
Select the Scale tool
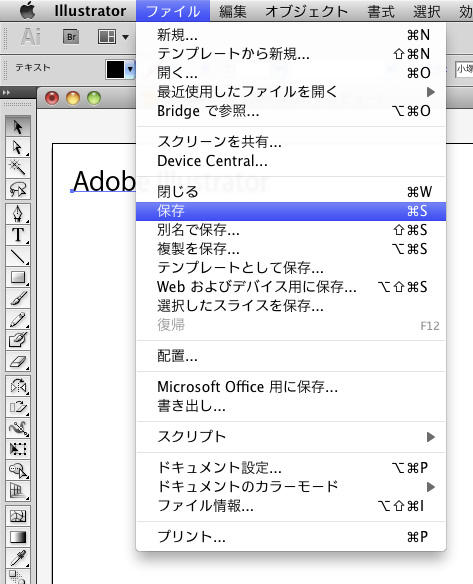[18, 407]
